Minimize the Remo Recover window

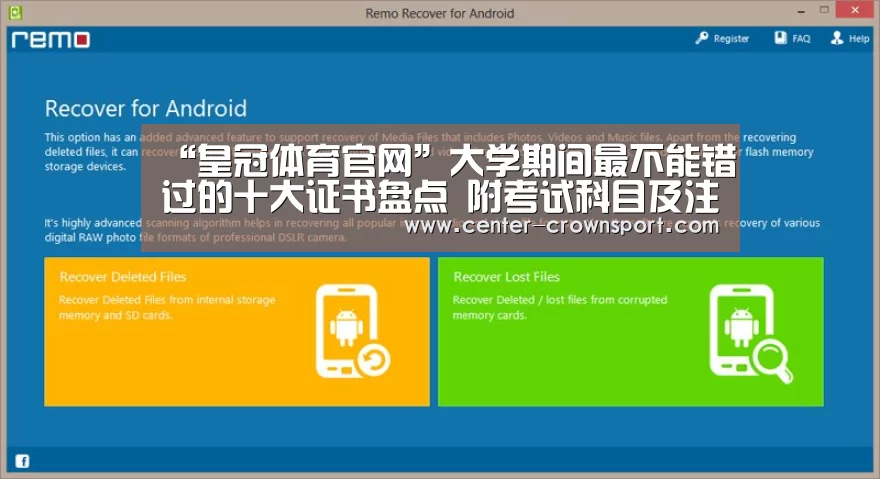[x=801, y=11]
